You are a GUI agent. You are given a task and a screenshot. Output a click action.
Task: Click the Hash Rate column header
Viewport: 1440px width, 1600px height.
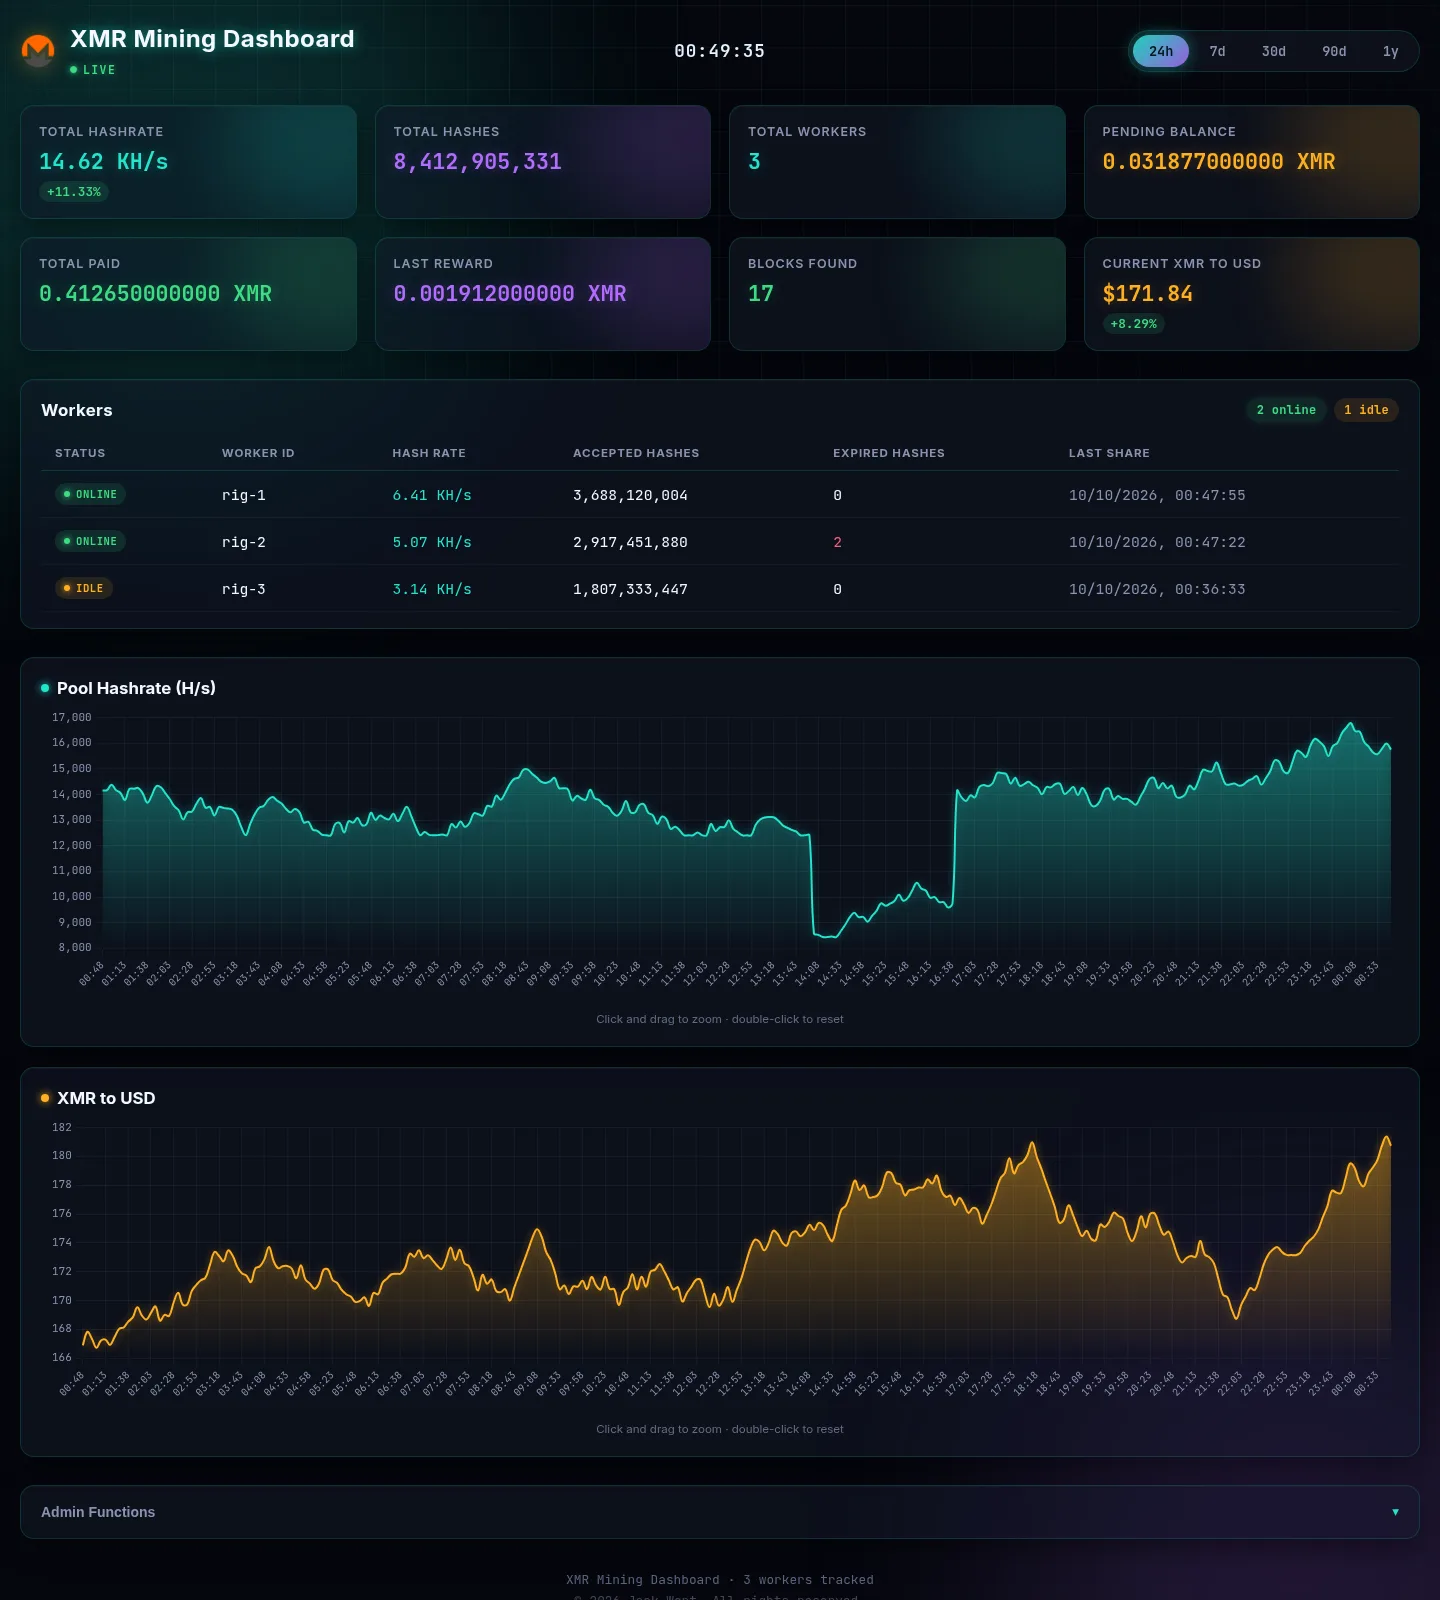click(429, 453)
